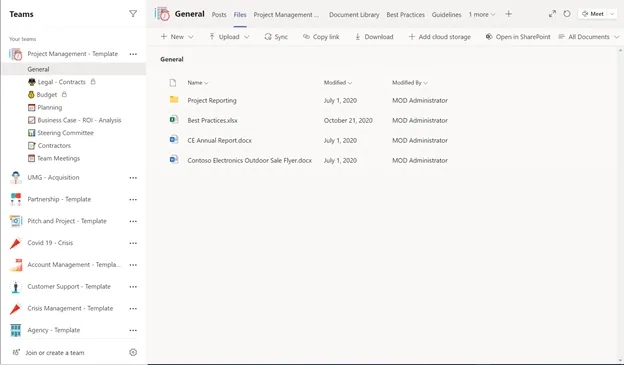The height and width of the screenshot is (365, 624).
Task: Switch to the Posts tab
Action: tap(219, 14)
